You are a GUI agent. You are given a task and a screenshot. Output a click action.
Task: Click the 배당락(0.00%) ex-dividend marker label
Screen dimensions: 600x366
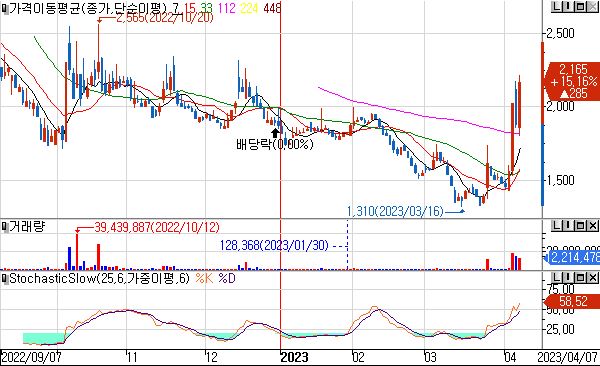[x=275, y=144]
